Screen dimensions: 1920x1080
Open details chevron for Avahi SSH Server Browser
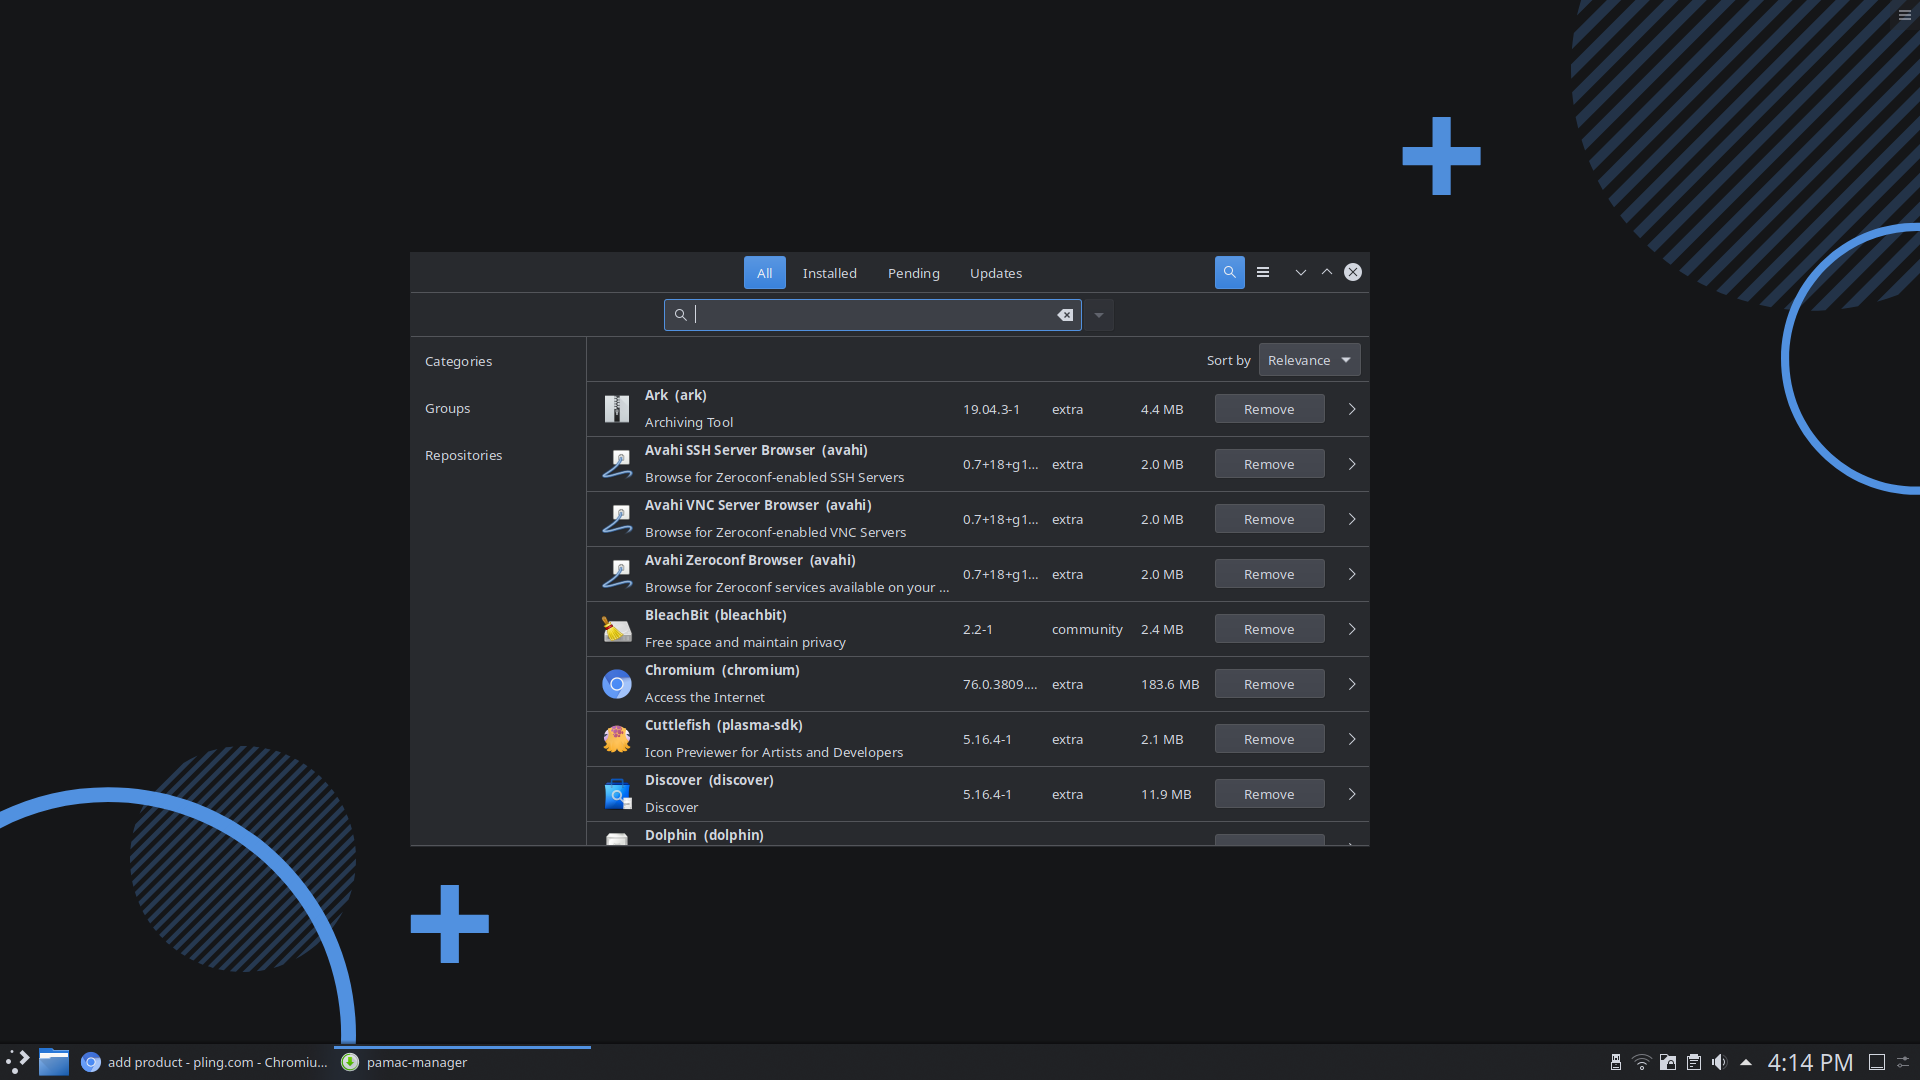coord(1351,464)
